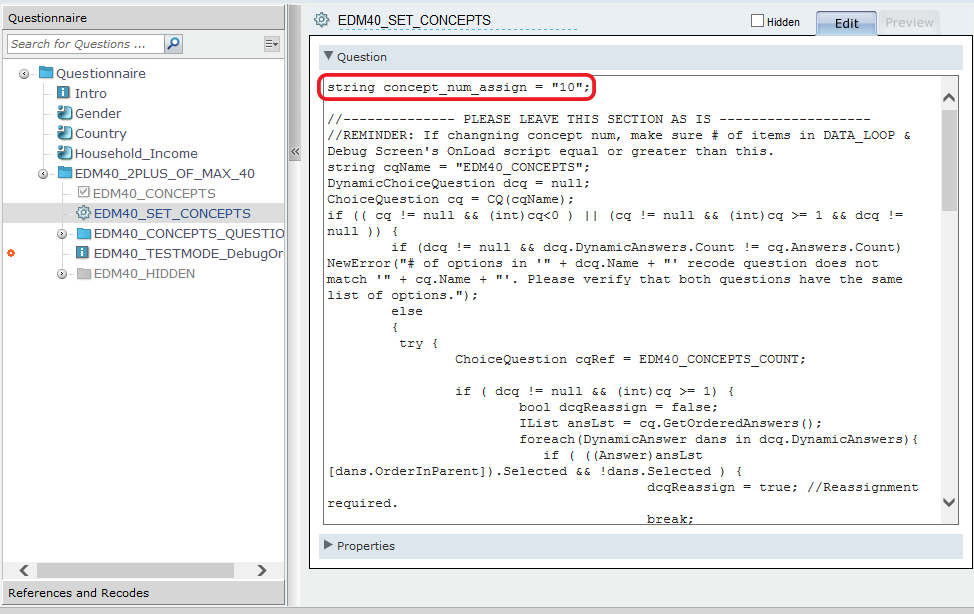
Task: Select Country in the tree
Action: pyautogui.click(x=101, y=134)
